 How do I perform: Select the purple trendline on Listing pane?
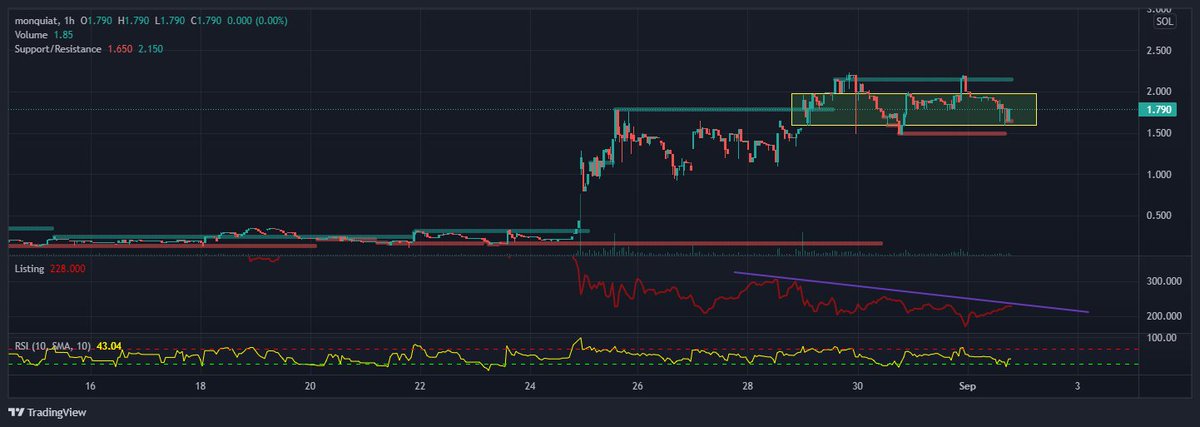coord(910,292)
